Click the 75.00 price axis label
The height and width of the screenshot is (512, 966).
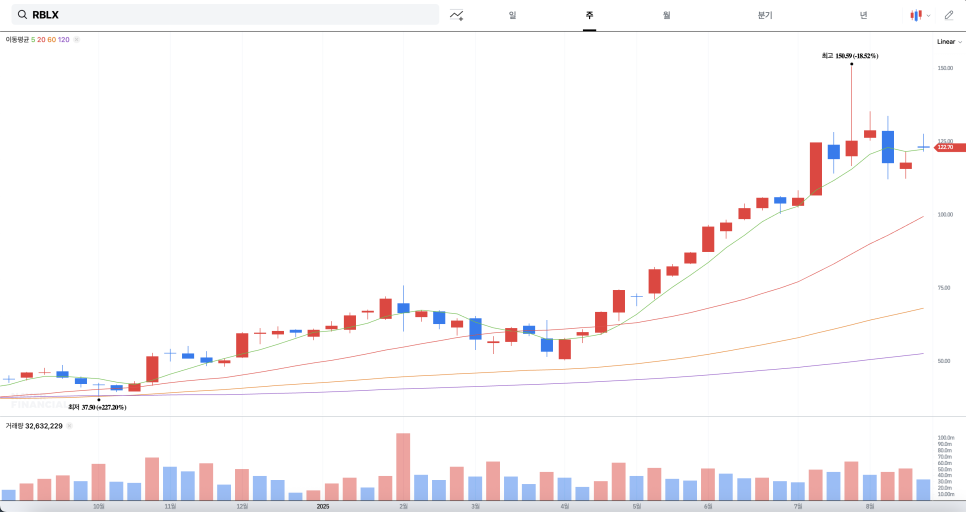click(944, 288)
